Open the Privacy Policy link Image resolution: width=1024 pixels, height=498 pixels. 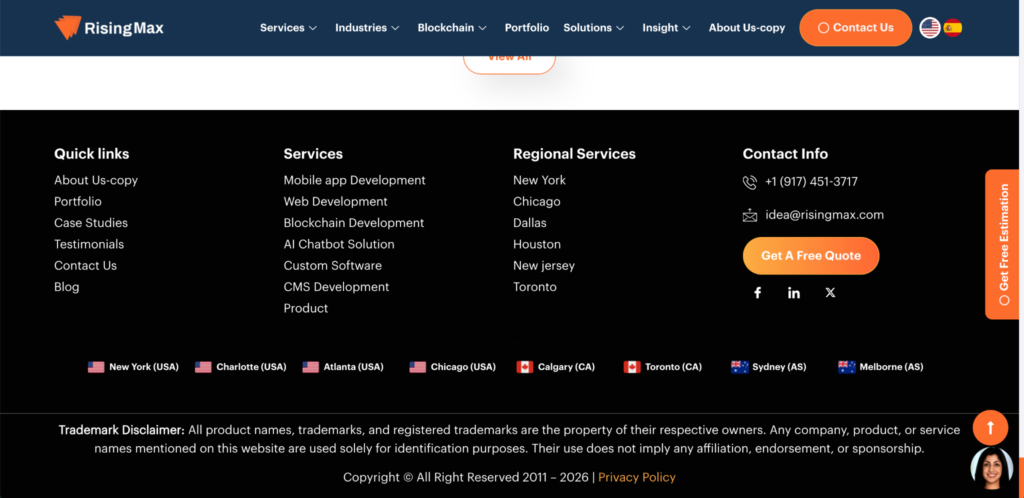[x=637, y=477]
